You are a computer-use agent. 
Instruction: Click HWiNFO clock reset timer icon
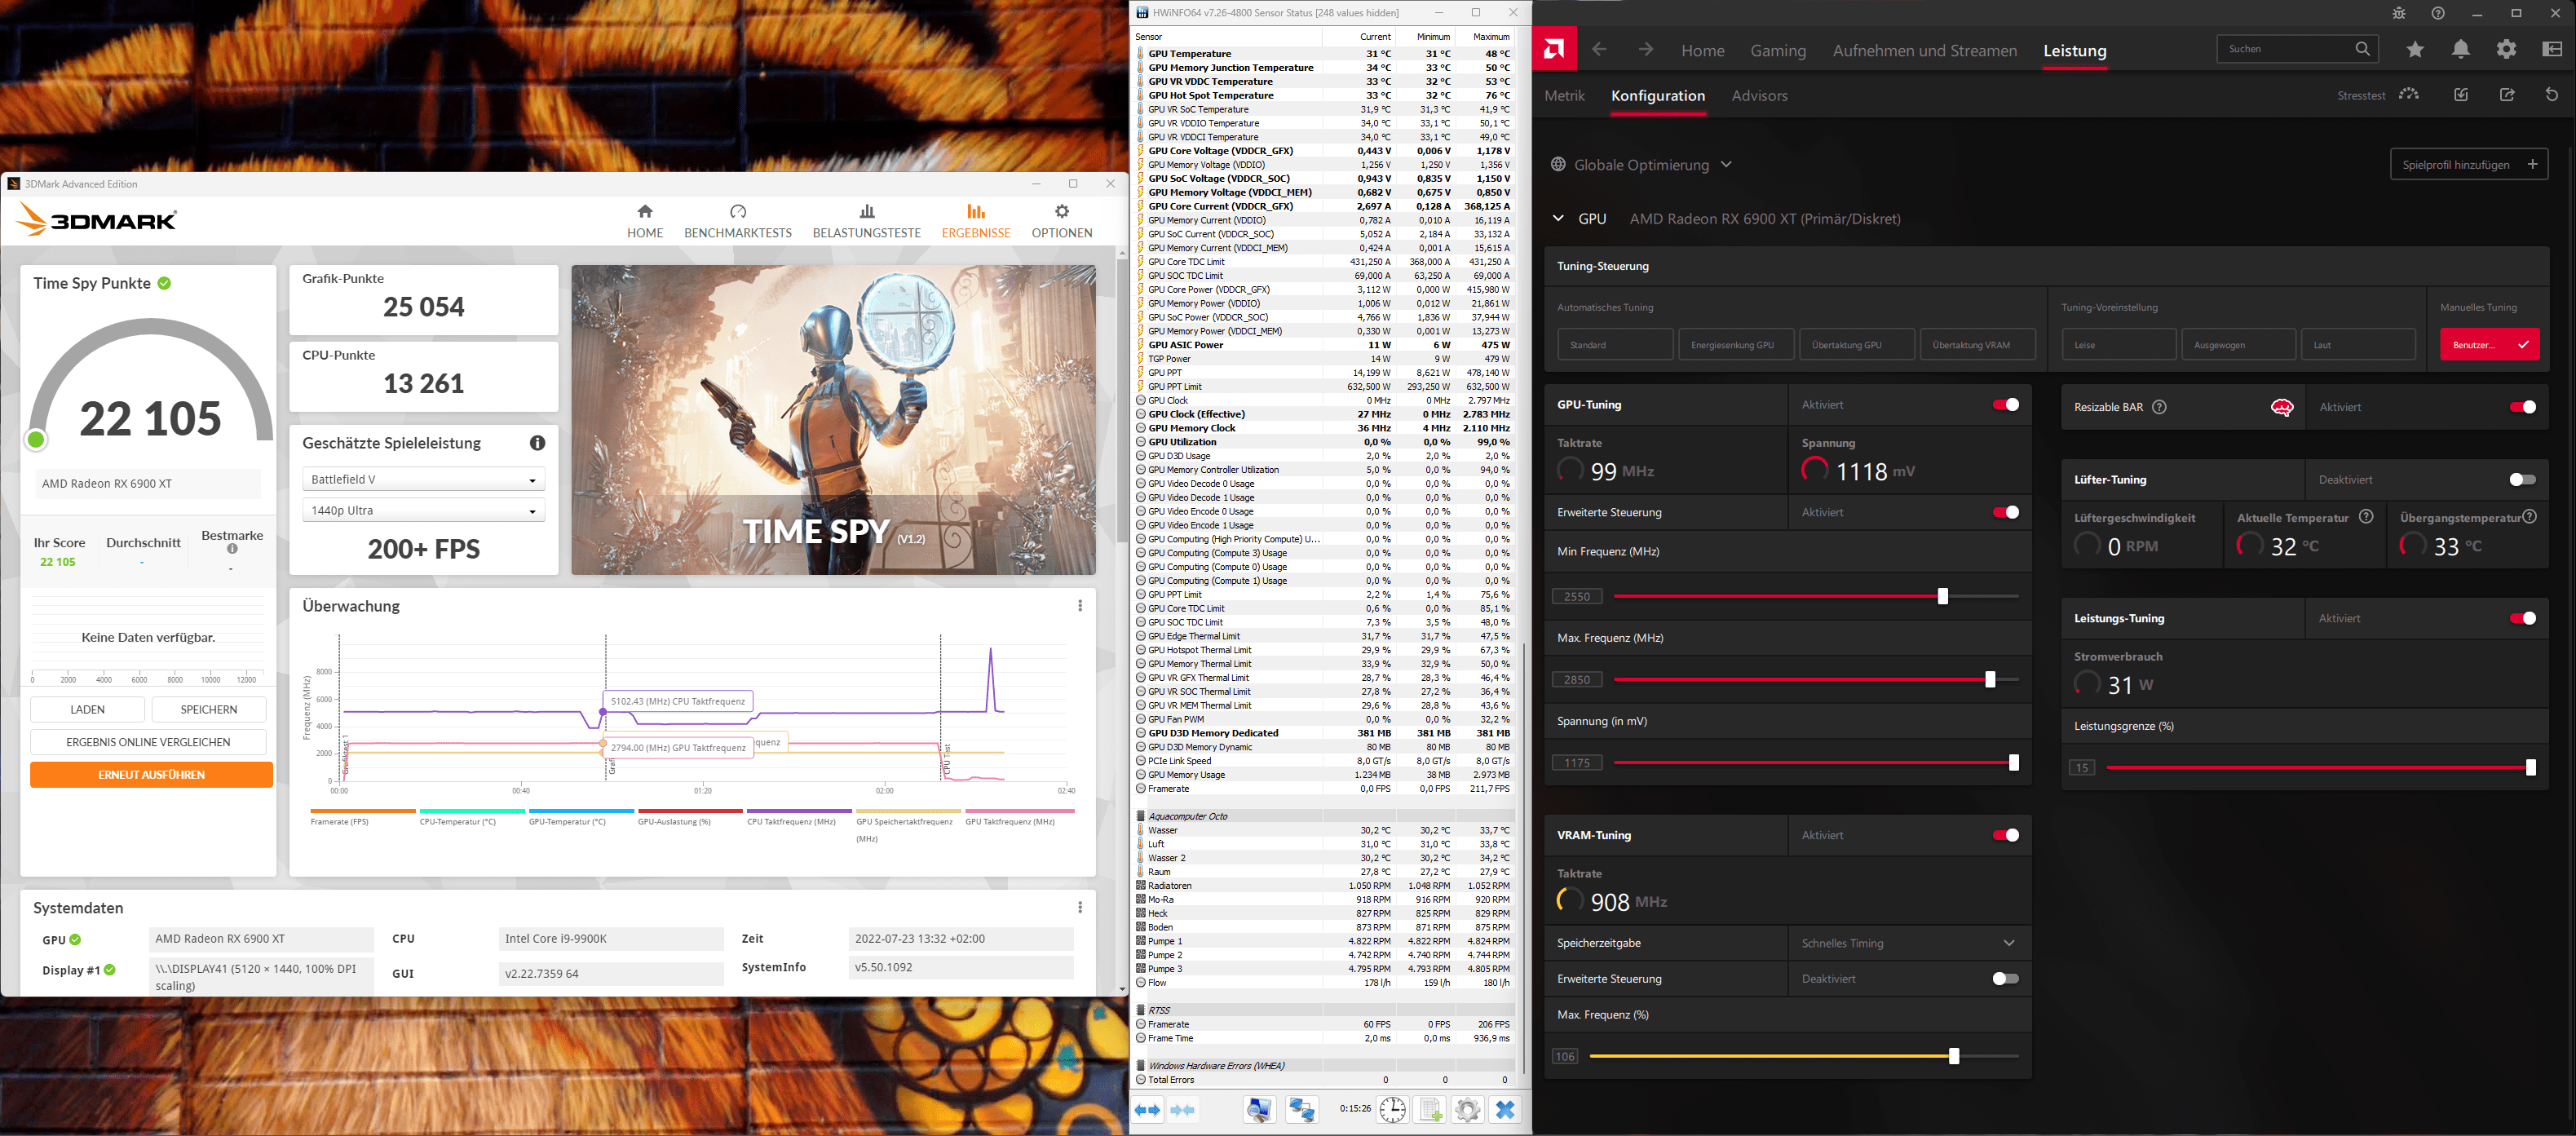(1392, 1110)
